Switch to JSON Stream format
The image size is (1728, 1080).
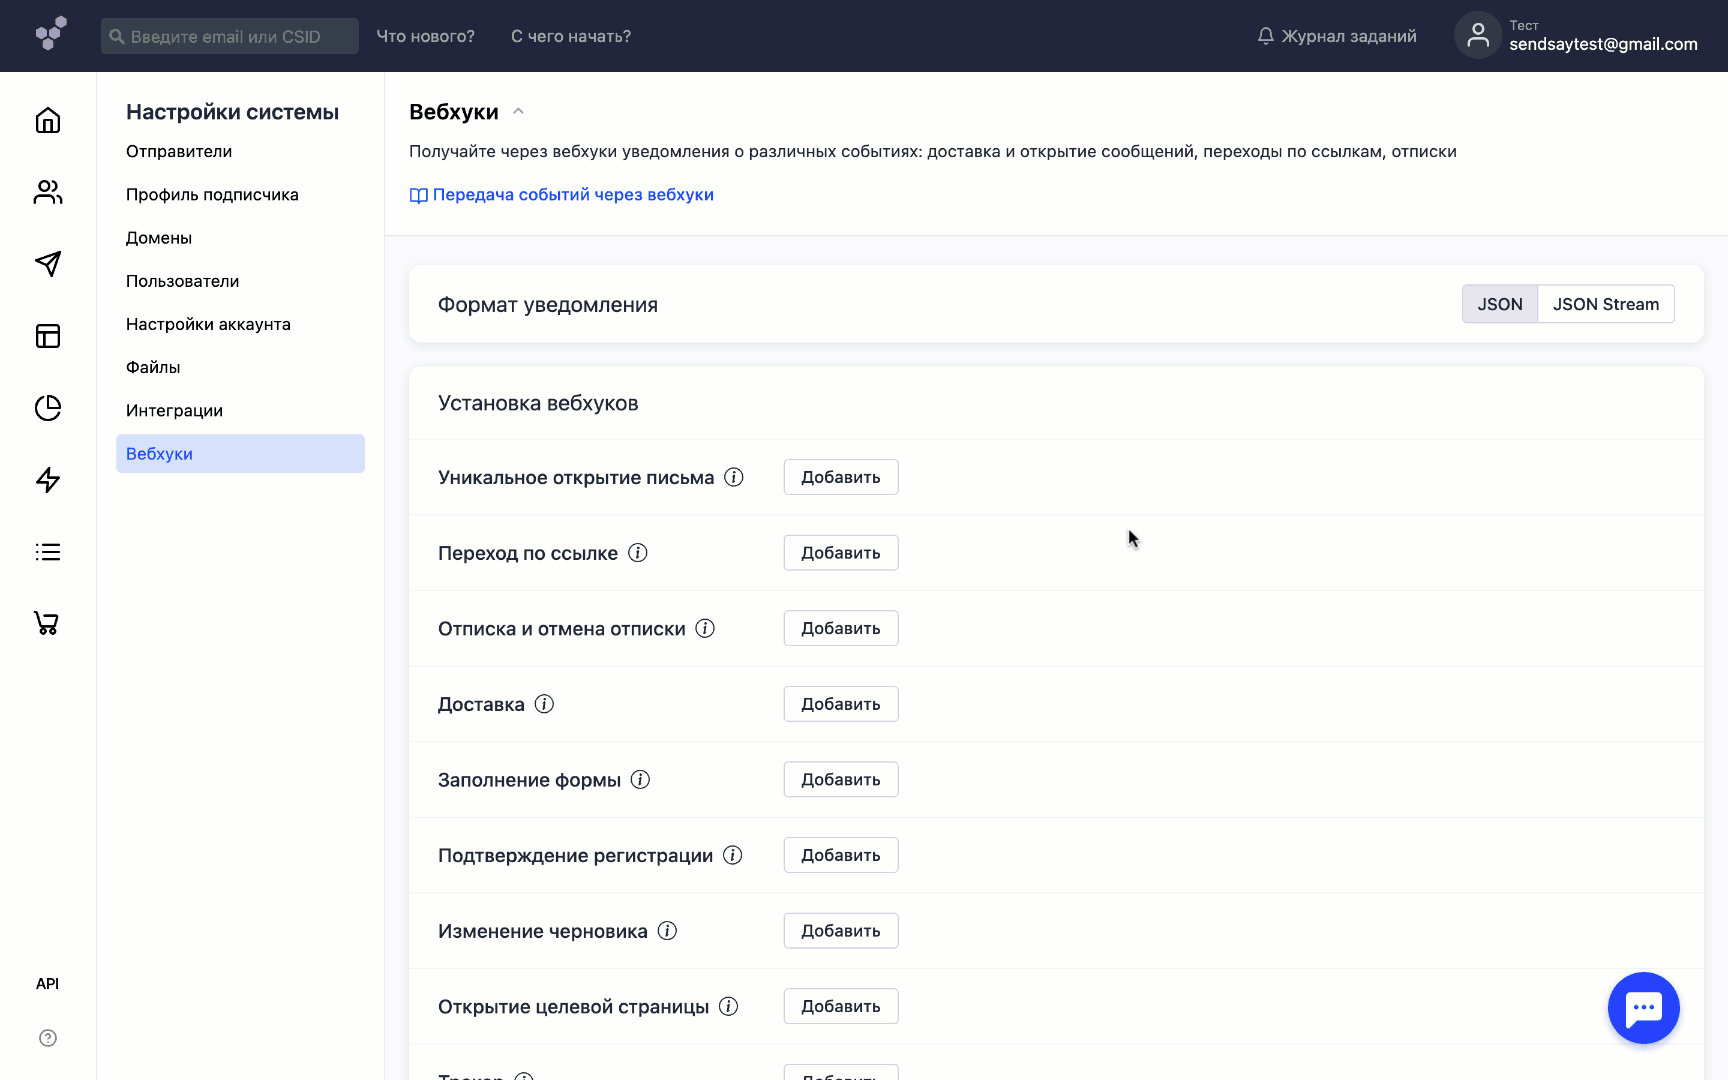click(x=1606, y=304)
